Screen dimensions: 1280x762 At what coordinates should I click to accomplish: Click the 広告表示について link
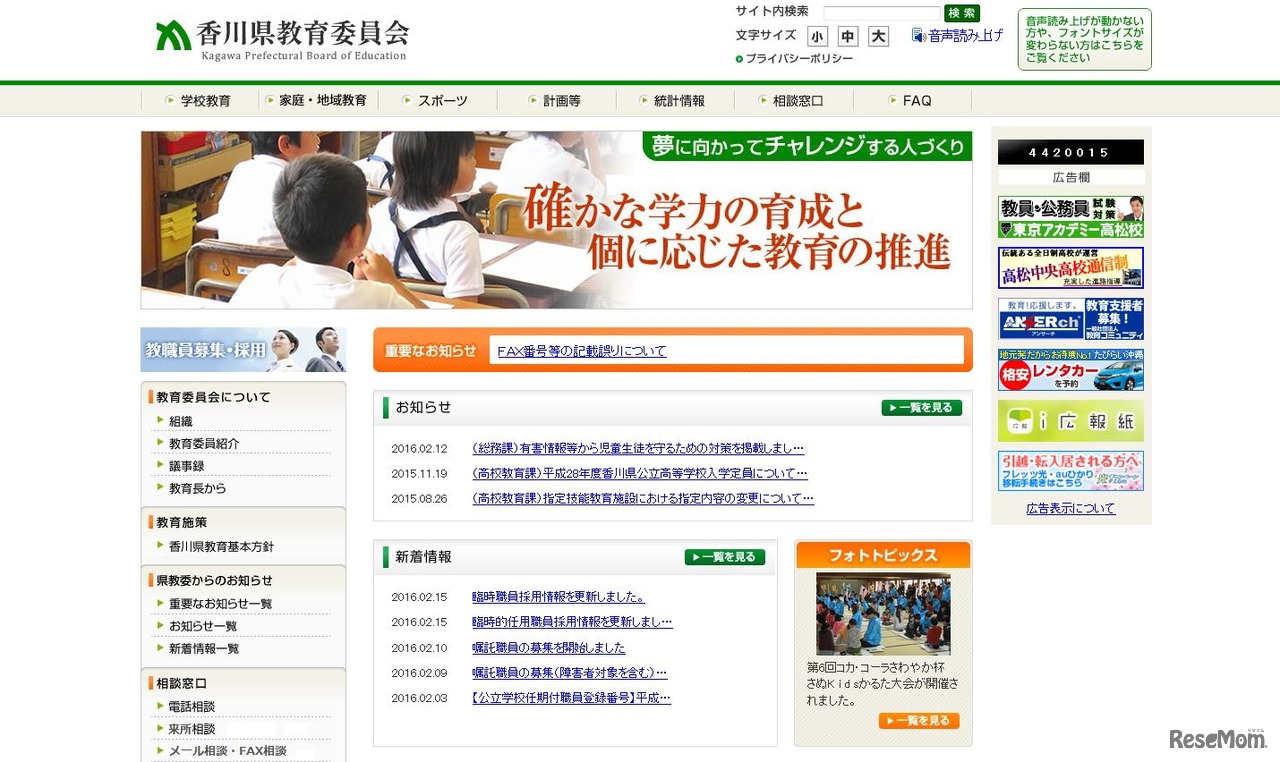(x=1069, y=509)
